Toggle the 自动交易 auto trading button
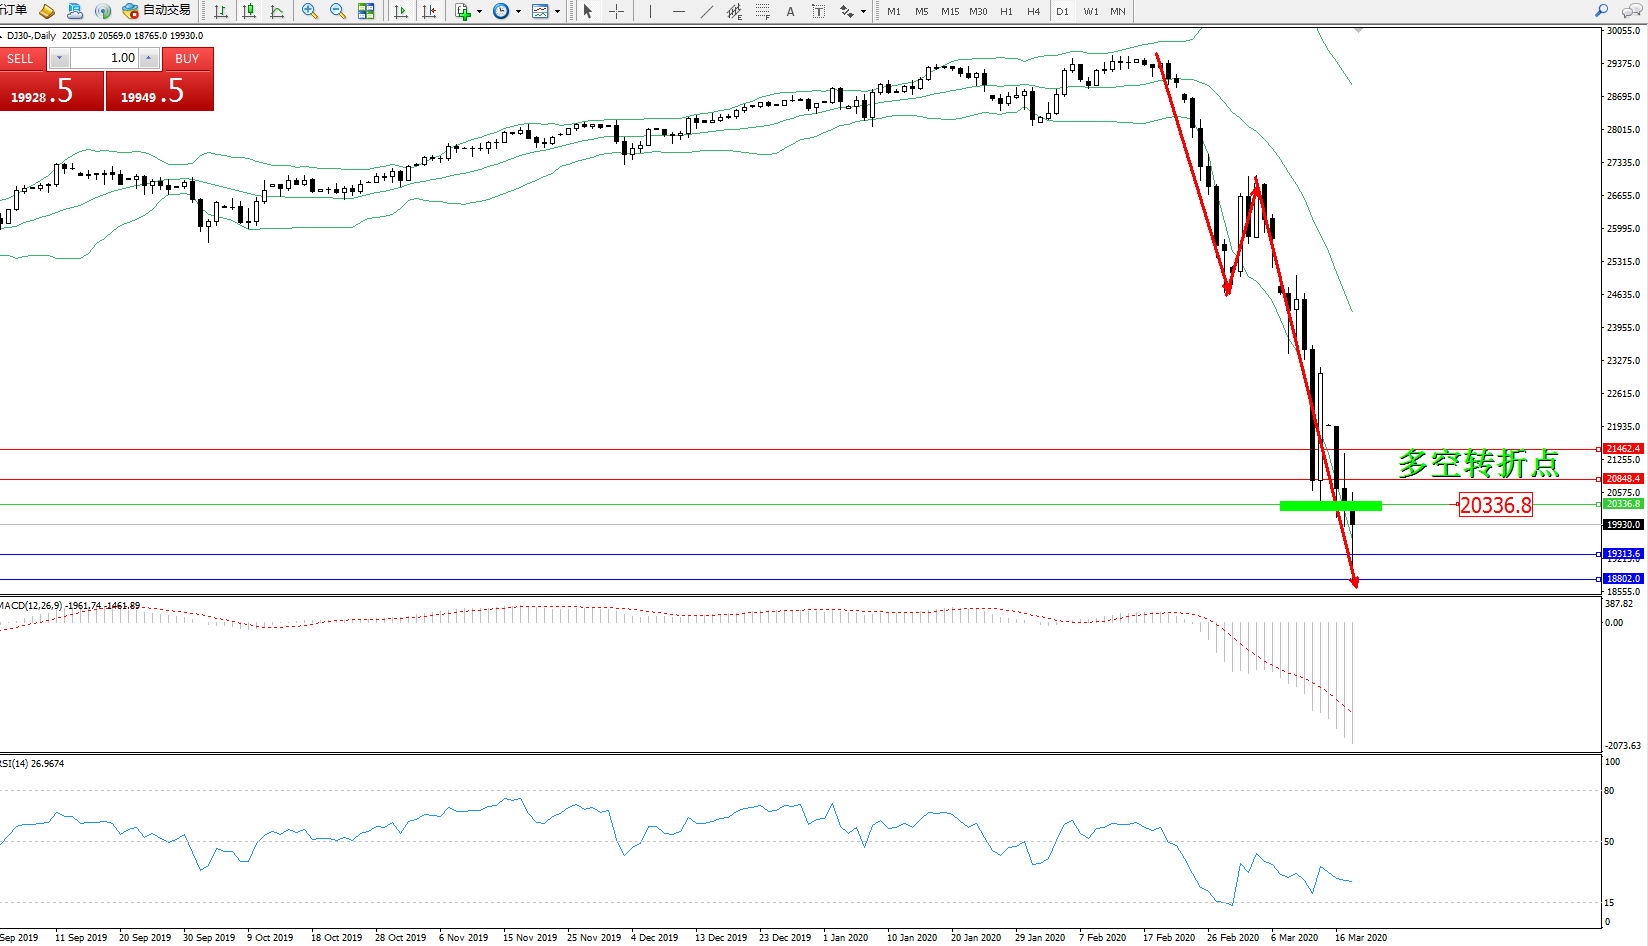Viewport: 1648px width, 946px height. click(156, 11)
